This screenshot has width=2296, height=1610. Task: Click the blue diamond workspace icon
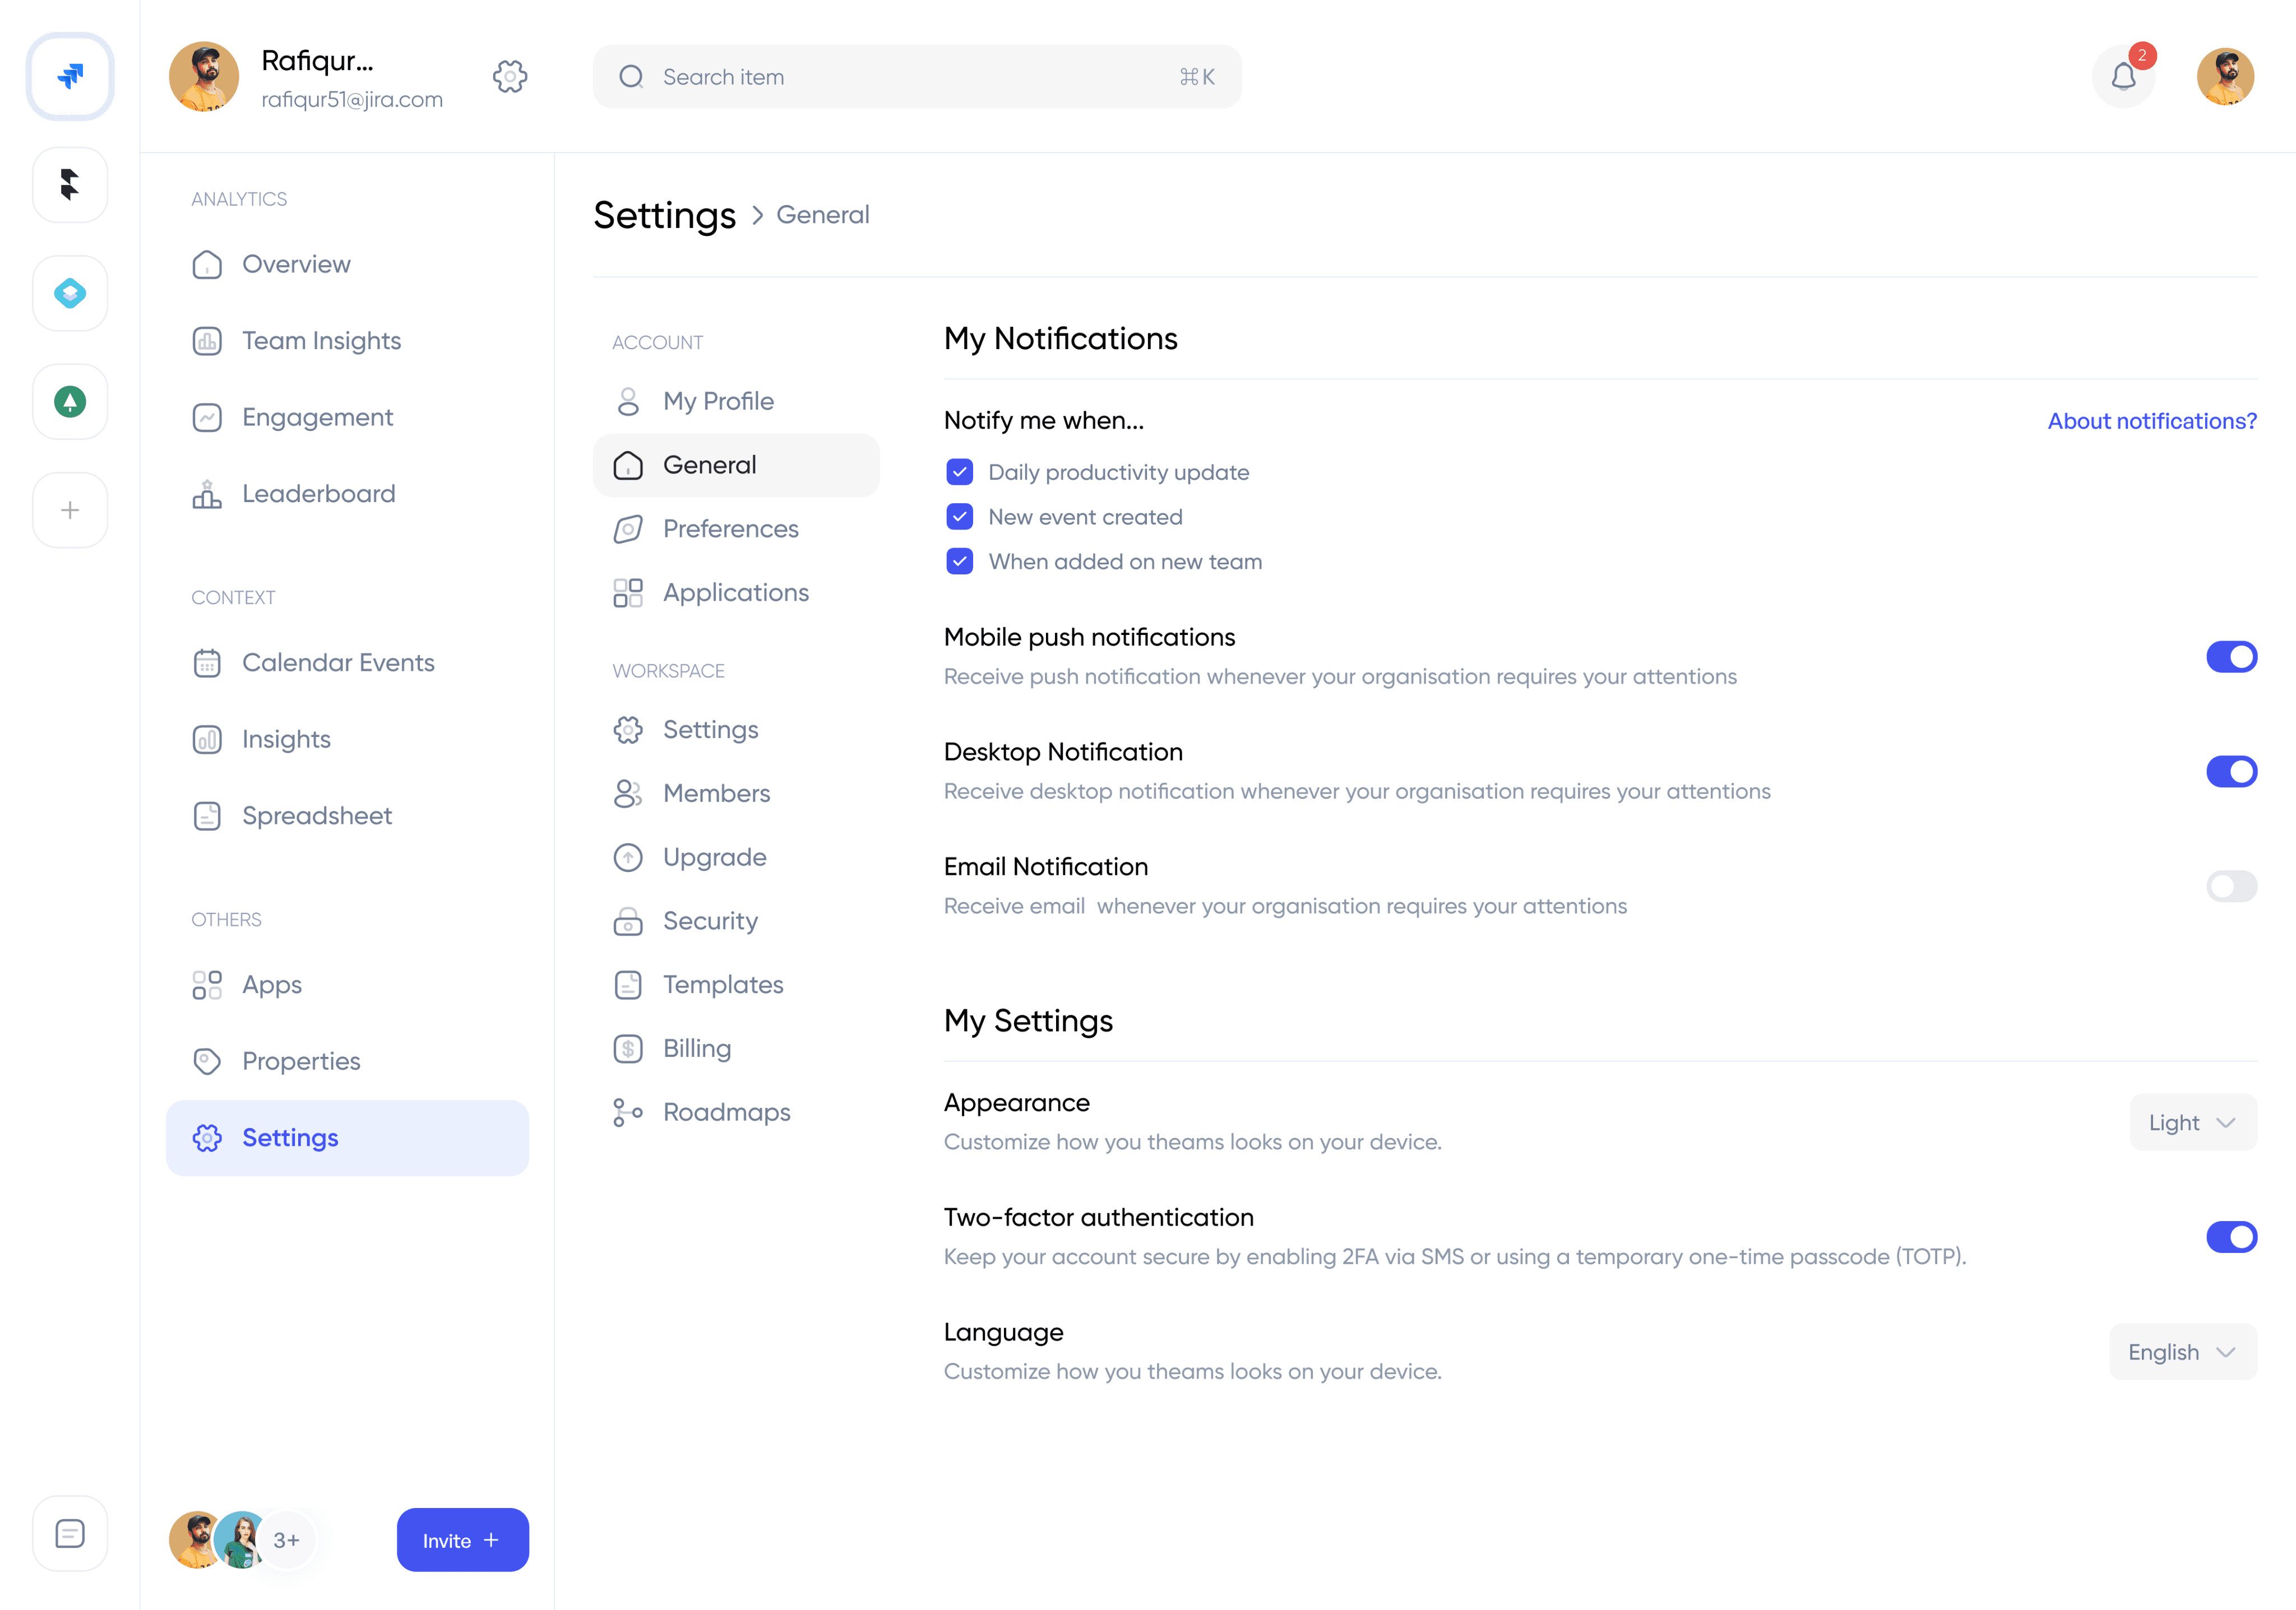tap(70, 293)
